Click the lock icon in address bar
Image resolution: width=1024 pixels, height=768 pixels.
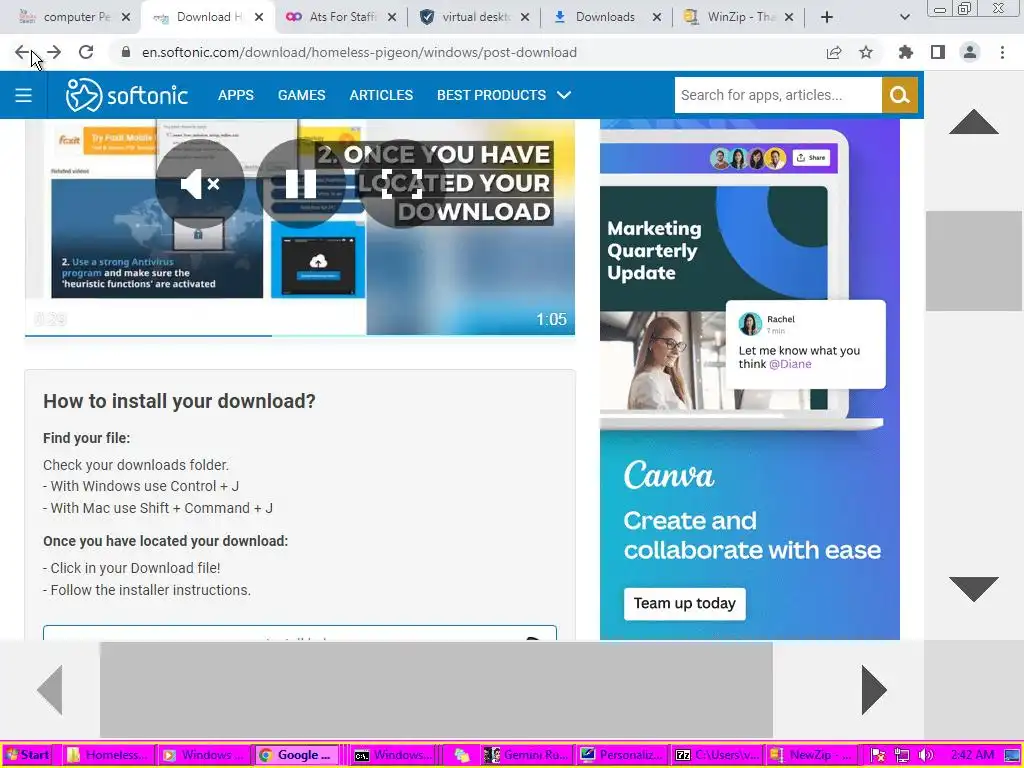click(126, 52)
